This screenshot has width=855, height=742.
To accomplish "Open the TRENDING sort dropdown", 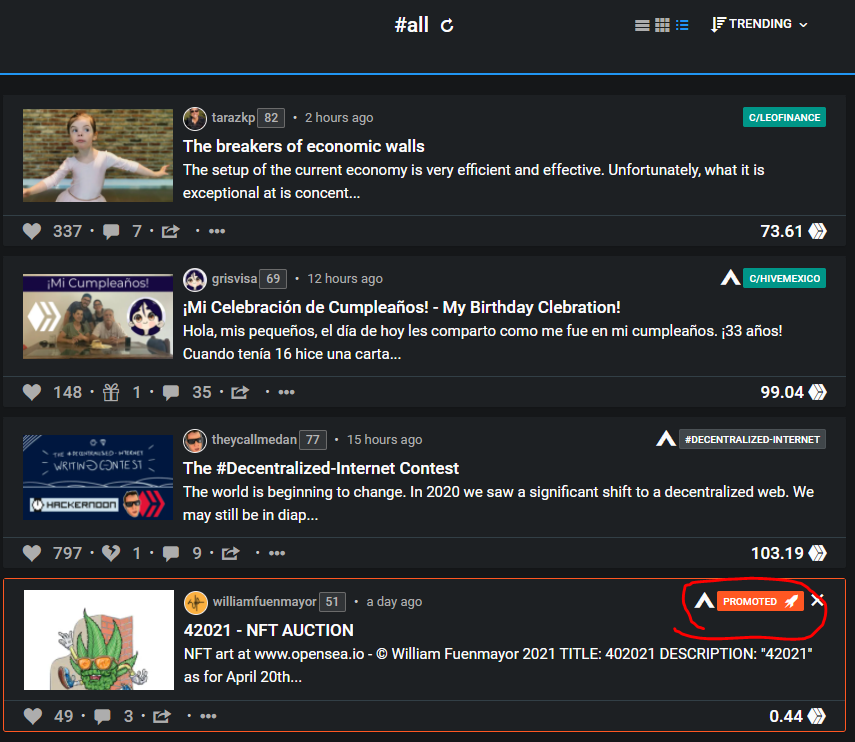I will click(760, 24).
